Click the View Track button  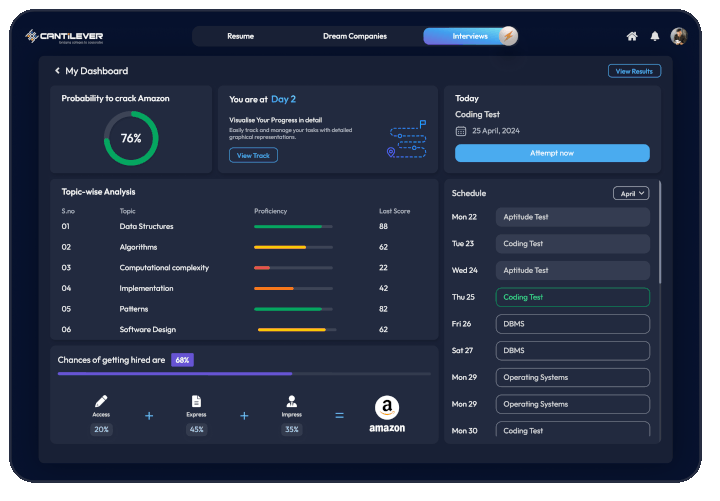click(253, 155)
